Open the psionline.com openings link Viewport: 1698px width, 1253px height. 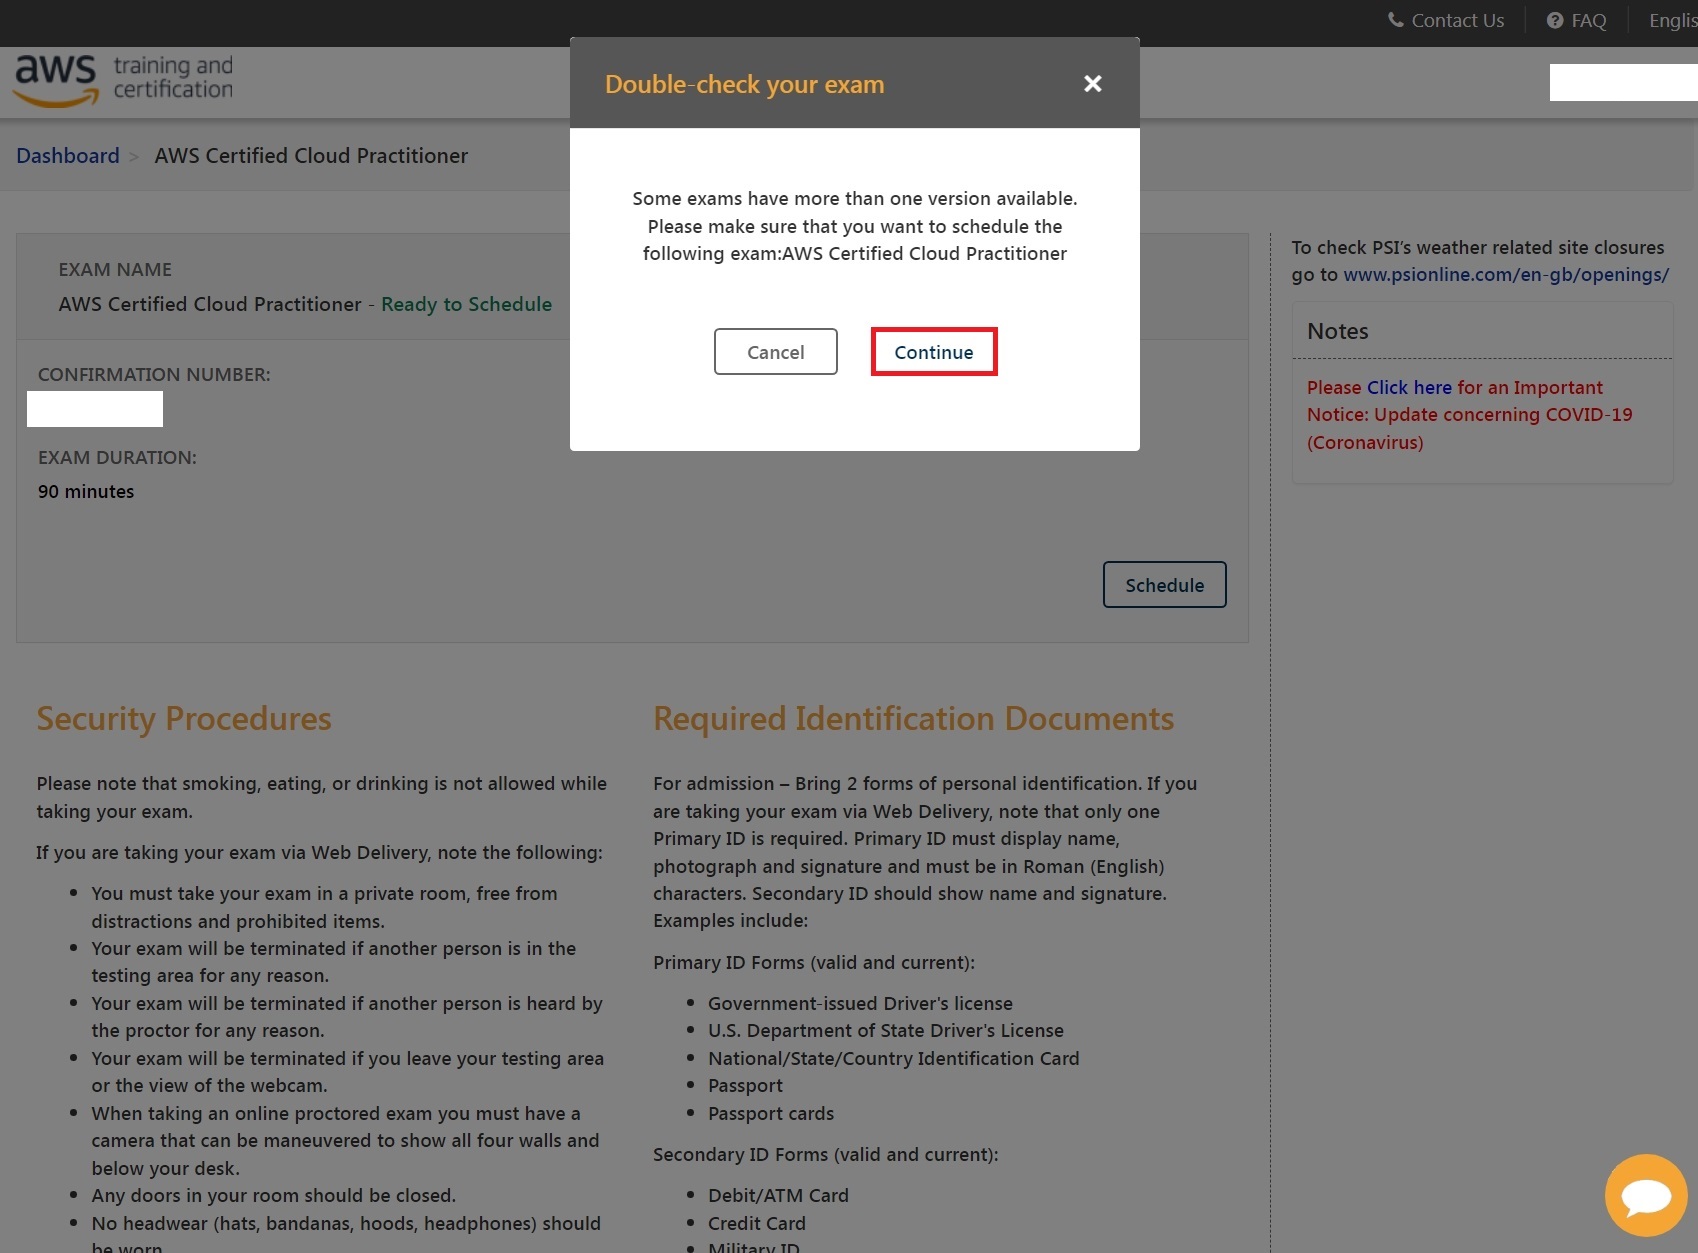click(1505, 274)
